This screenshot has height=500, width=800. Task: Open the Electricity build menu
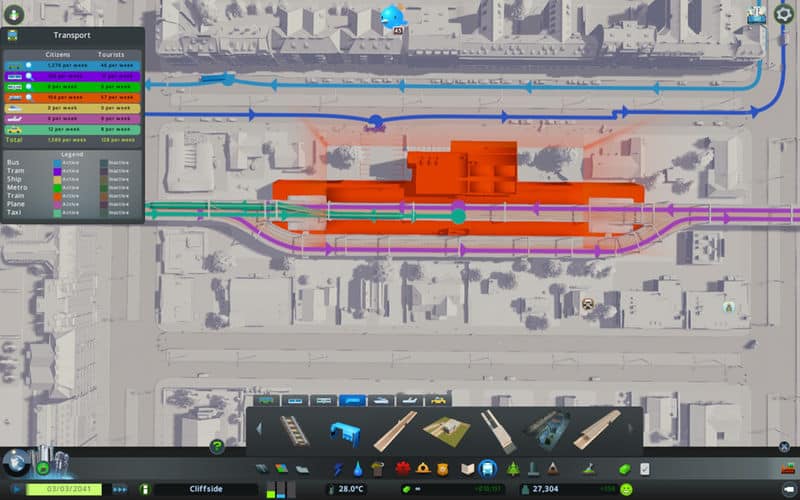pos(339,468)
